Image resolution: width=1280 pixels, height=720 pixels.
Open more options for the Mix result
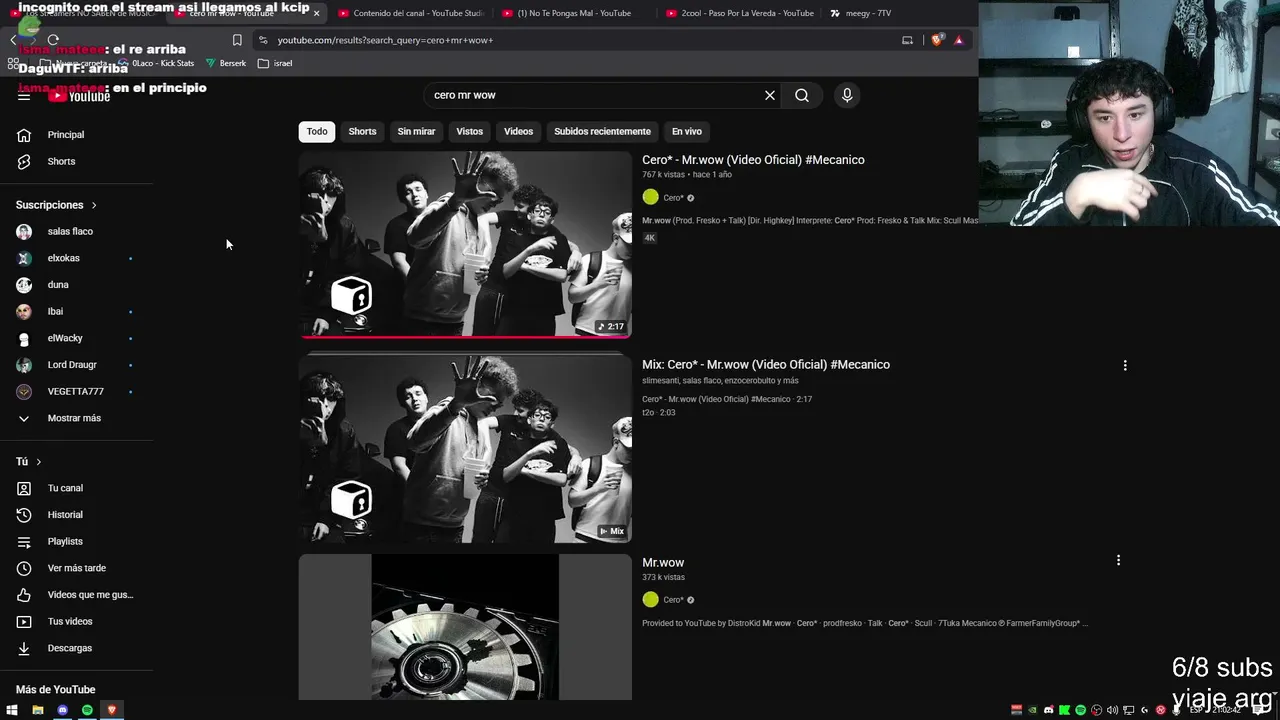click(x=1125, y=366)
